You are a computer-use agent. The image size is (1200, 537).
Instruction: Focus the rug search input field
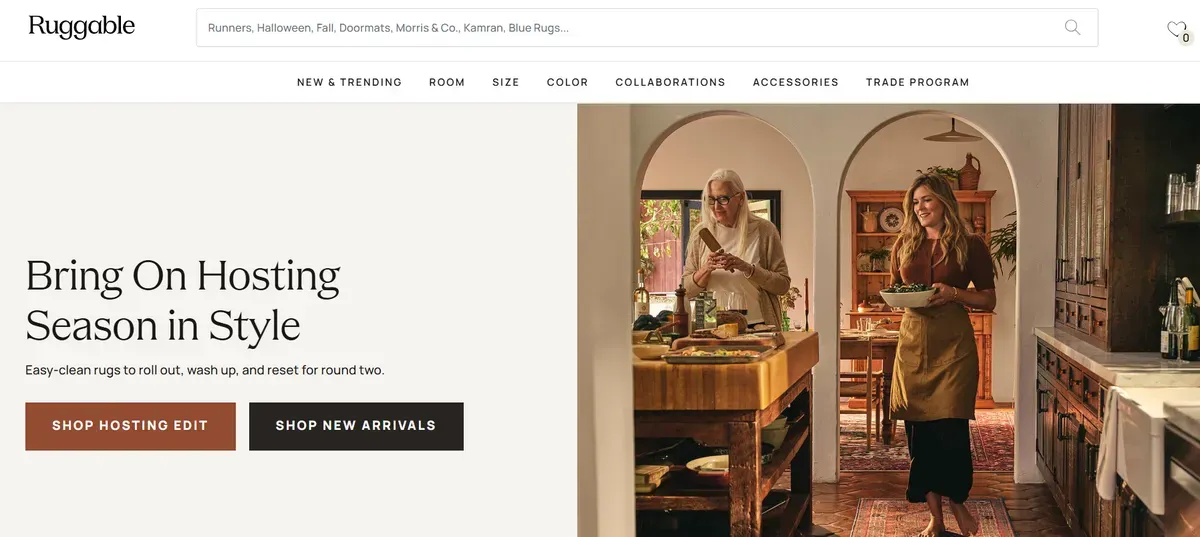630,28
